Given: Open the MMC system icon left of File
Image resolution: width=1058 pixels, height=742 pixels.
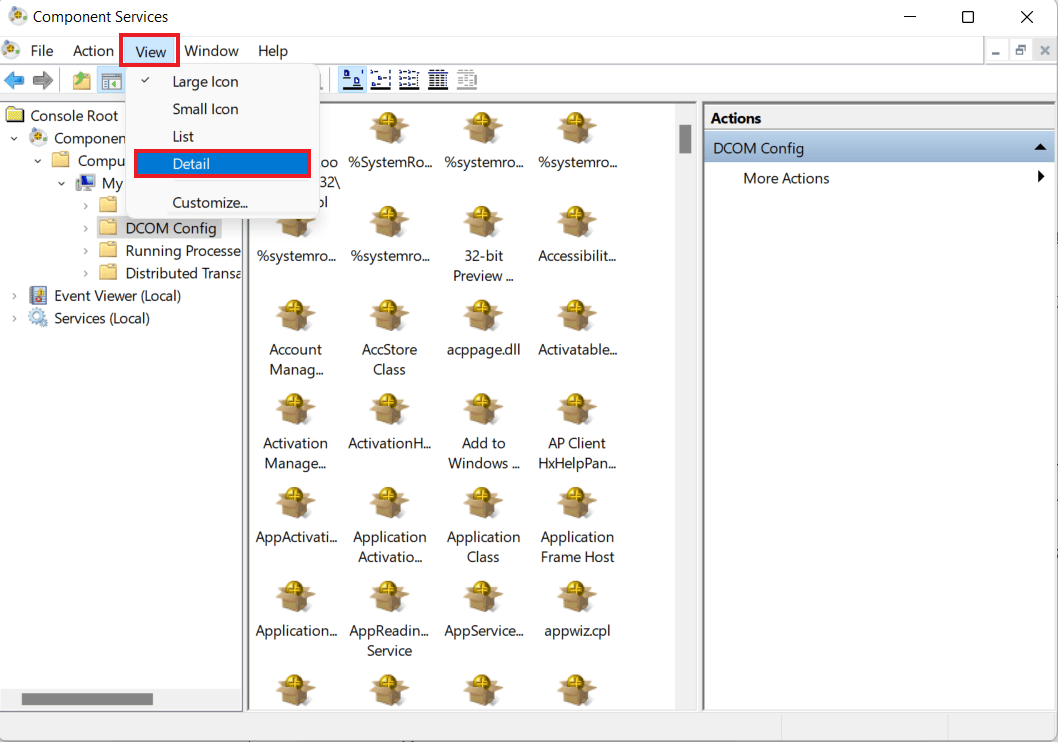Looking at the screenshot, I should 11,51.
